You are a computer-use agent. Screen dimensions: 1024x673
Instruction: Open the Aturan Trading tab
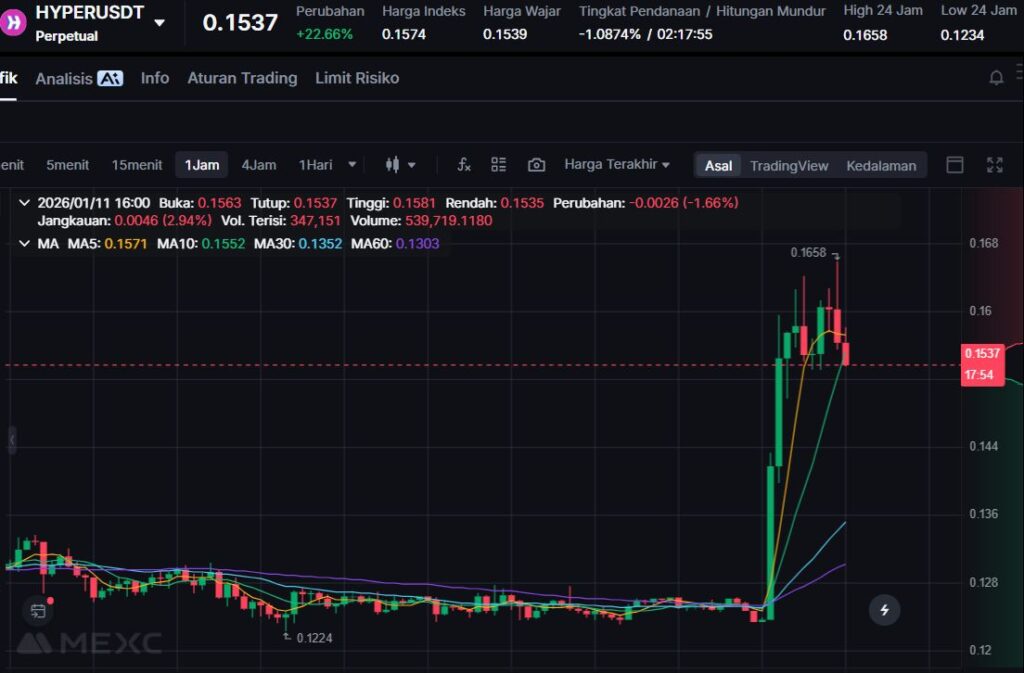[x=242, y=78]
